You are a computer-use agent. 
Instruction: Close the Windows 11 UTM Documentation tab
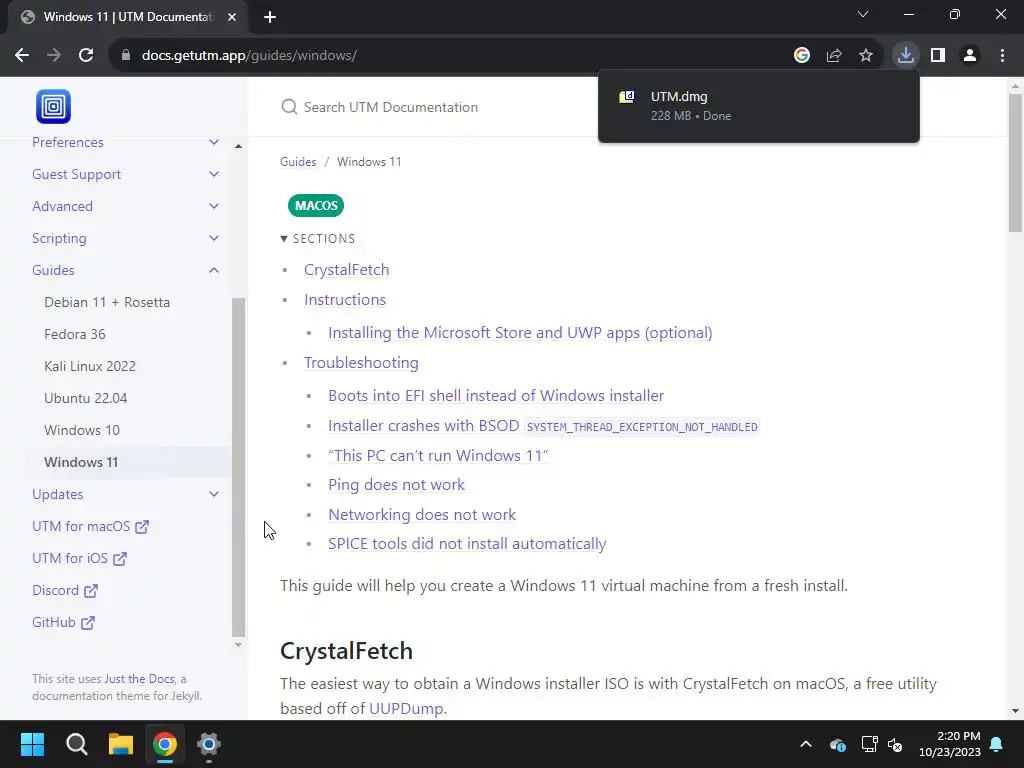pos(232,17)
